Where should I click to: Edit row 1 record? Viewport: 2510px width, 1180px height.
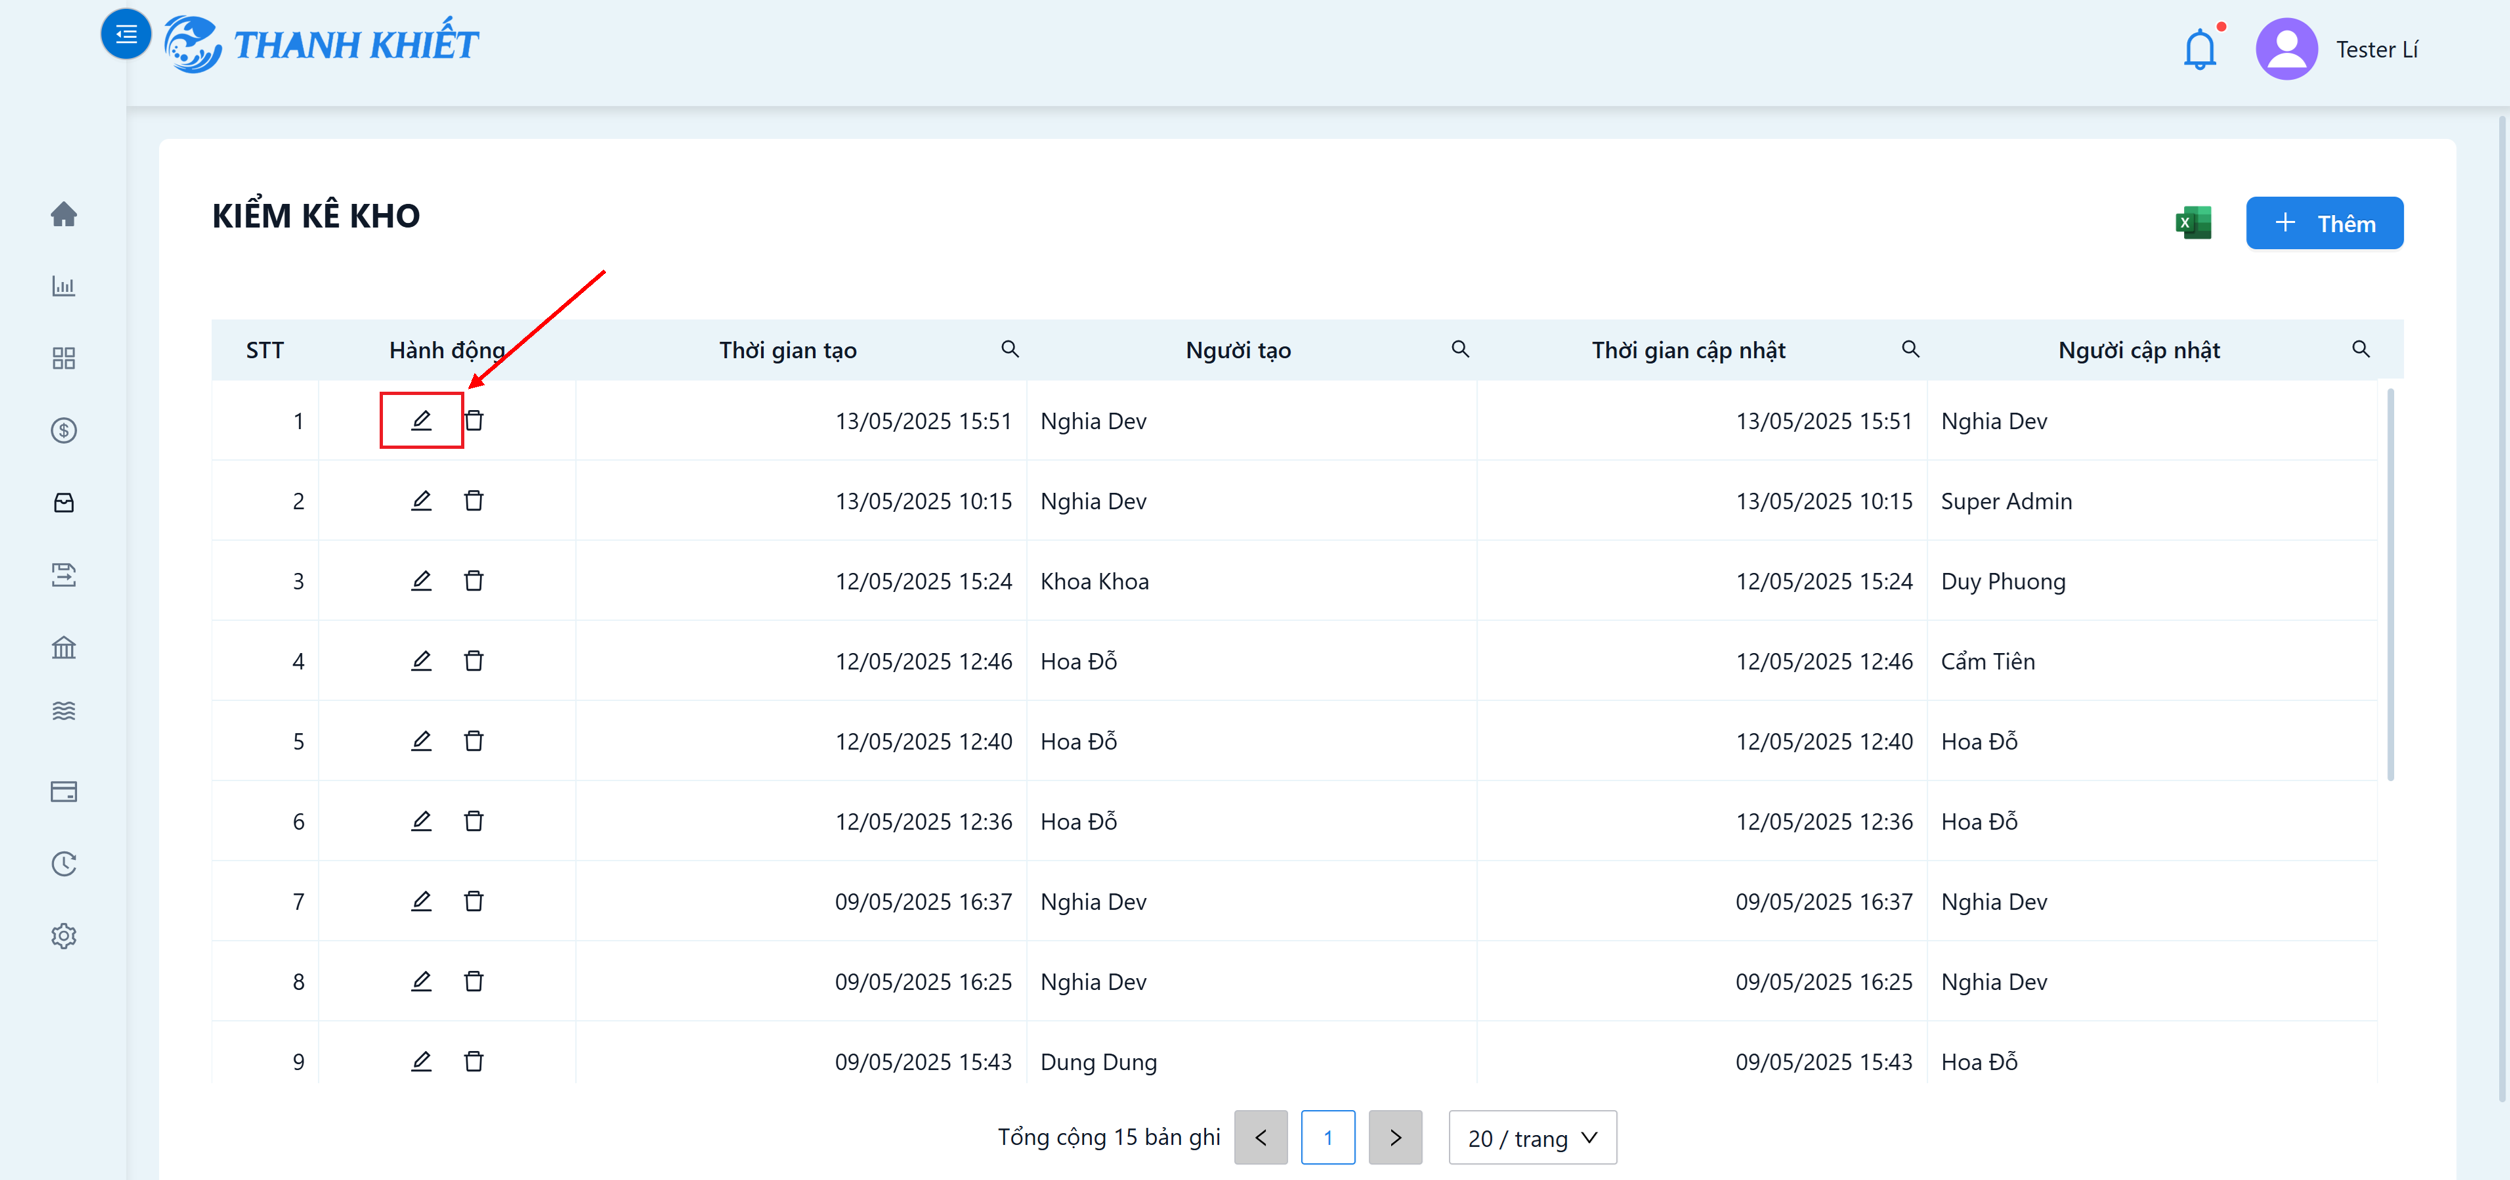point(421,420)
